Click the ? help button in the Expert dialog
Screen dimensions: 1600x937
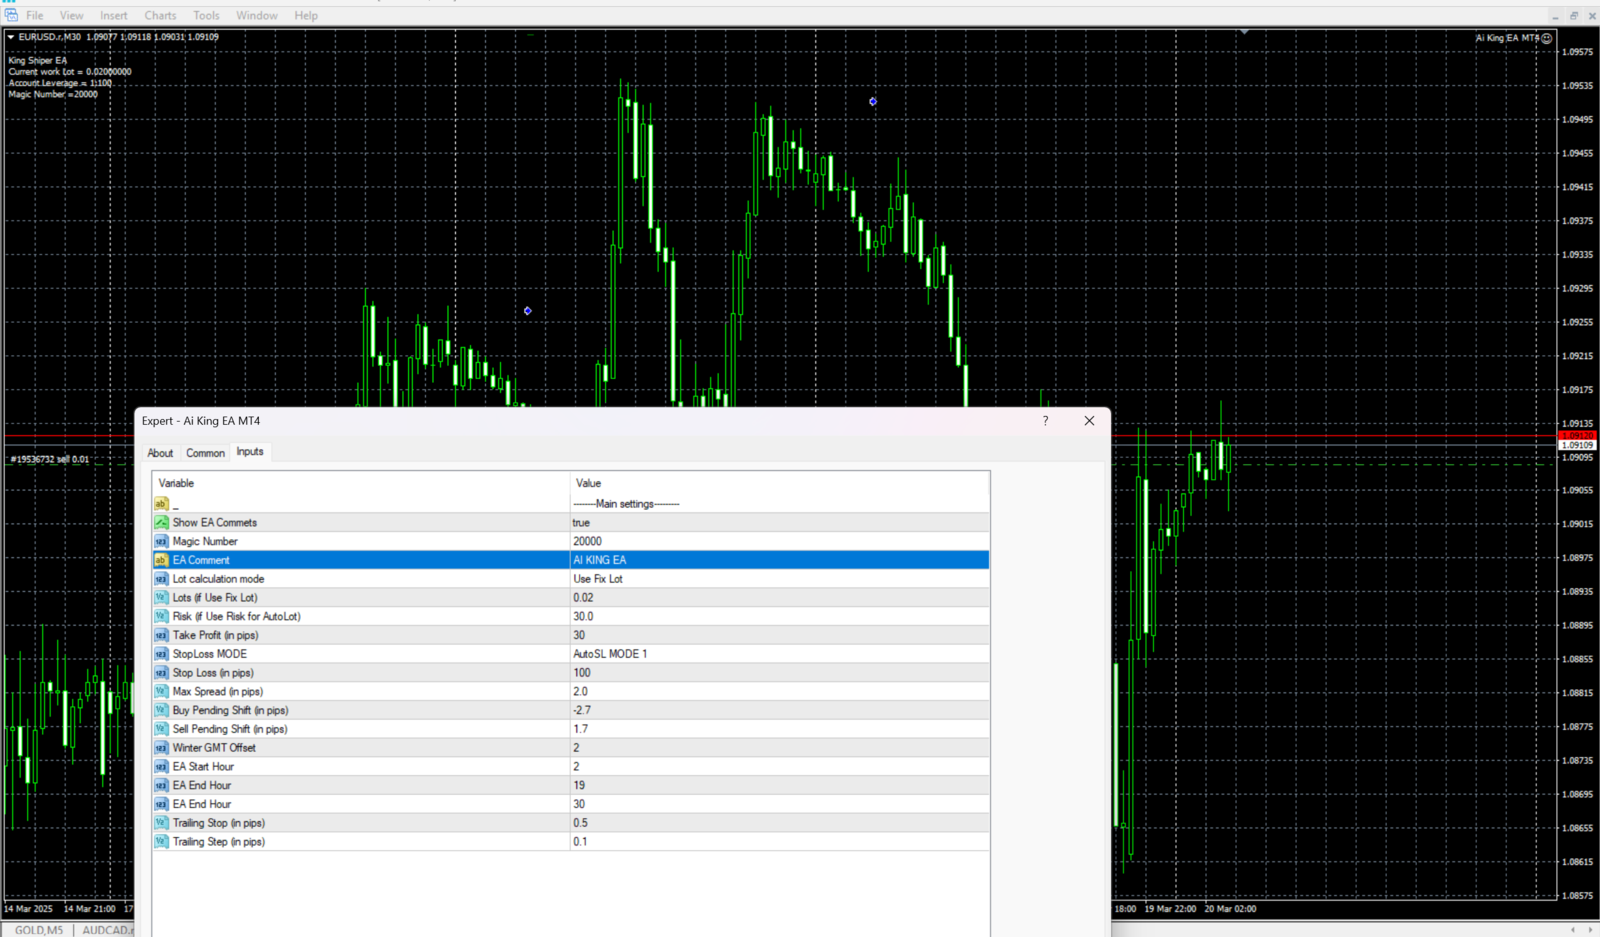click(x=1045, y=421)
